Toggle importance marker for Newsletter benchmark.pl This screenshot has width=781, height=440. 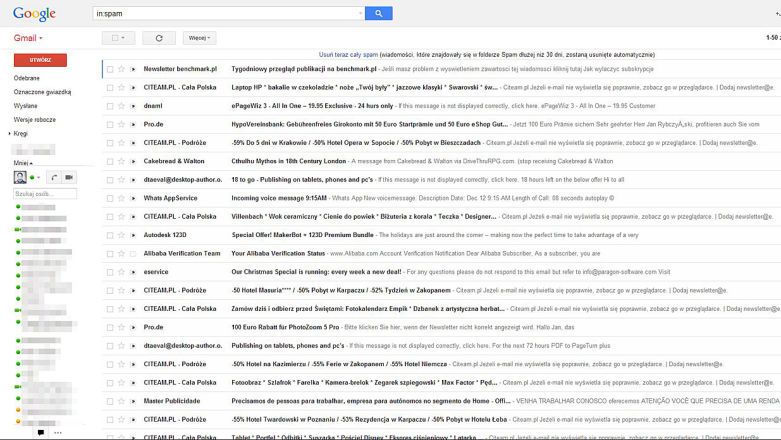coord(133,69)
